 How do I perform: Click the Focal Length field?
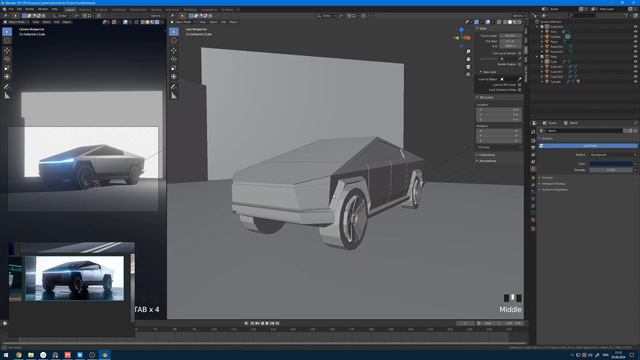pos(510,36)
